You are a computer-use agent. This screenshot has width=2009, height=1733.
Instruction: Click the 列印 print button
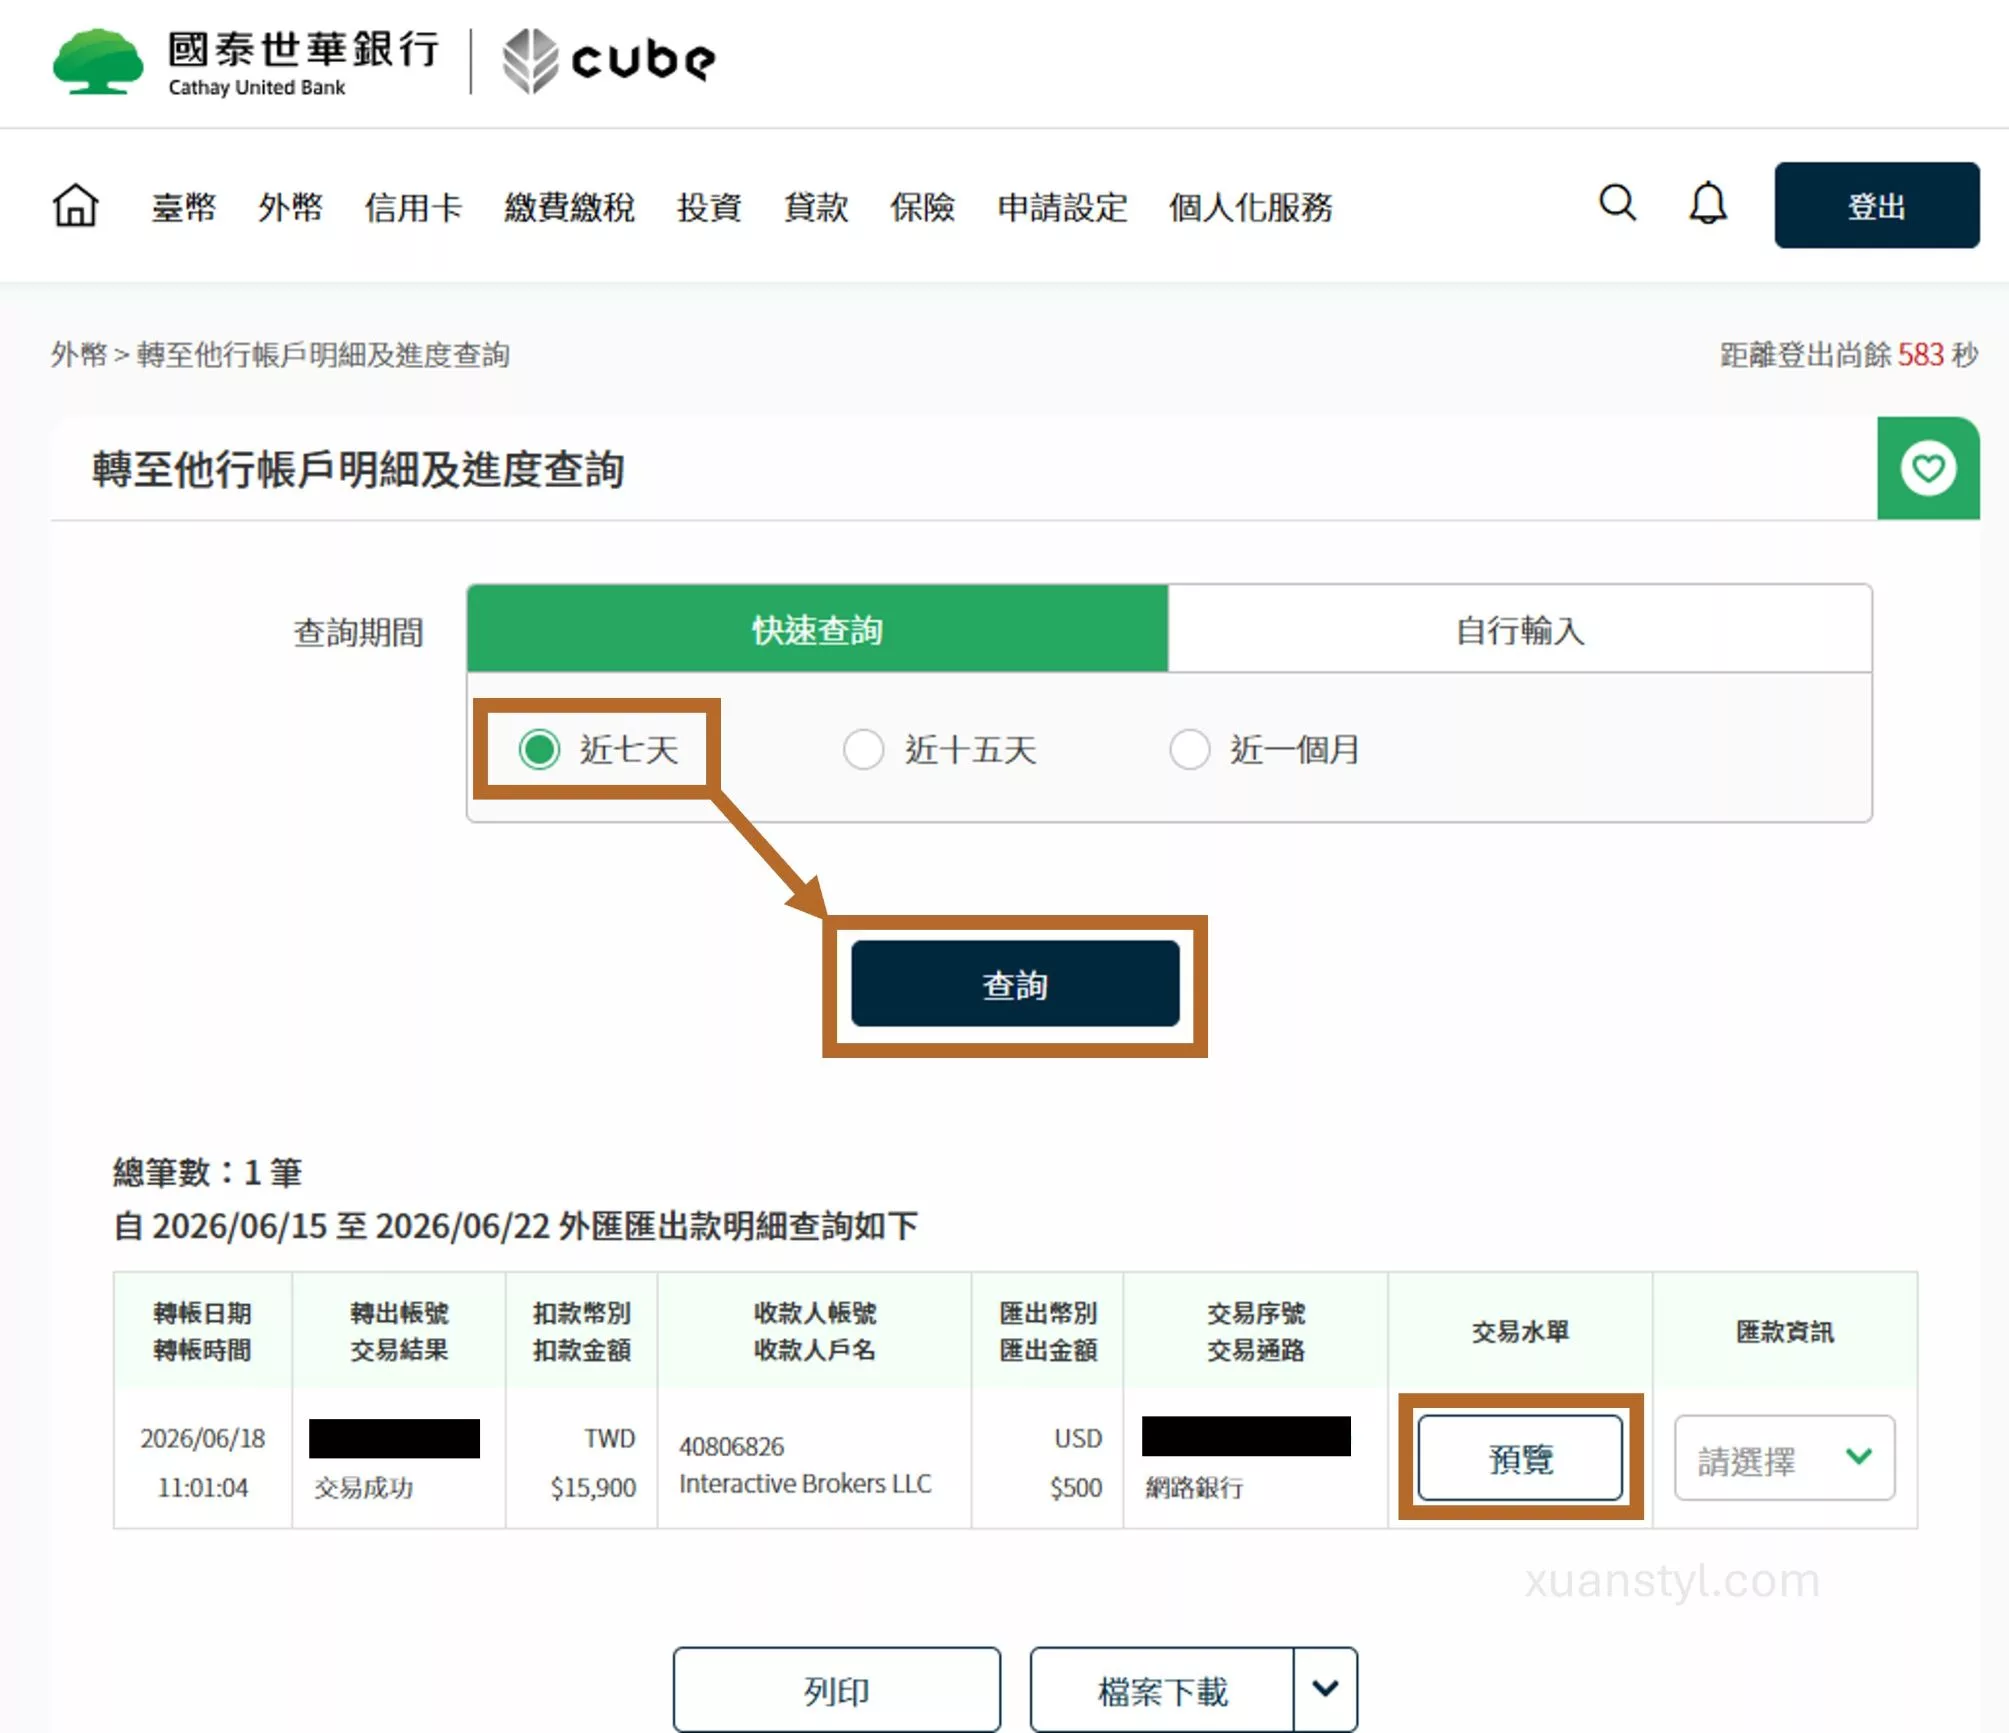[836, 1690]
